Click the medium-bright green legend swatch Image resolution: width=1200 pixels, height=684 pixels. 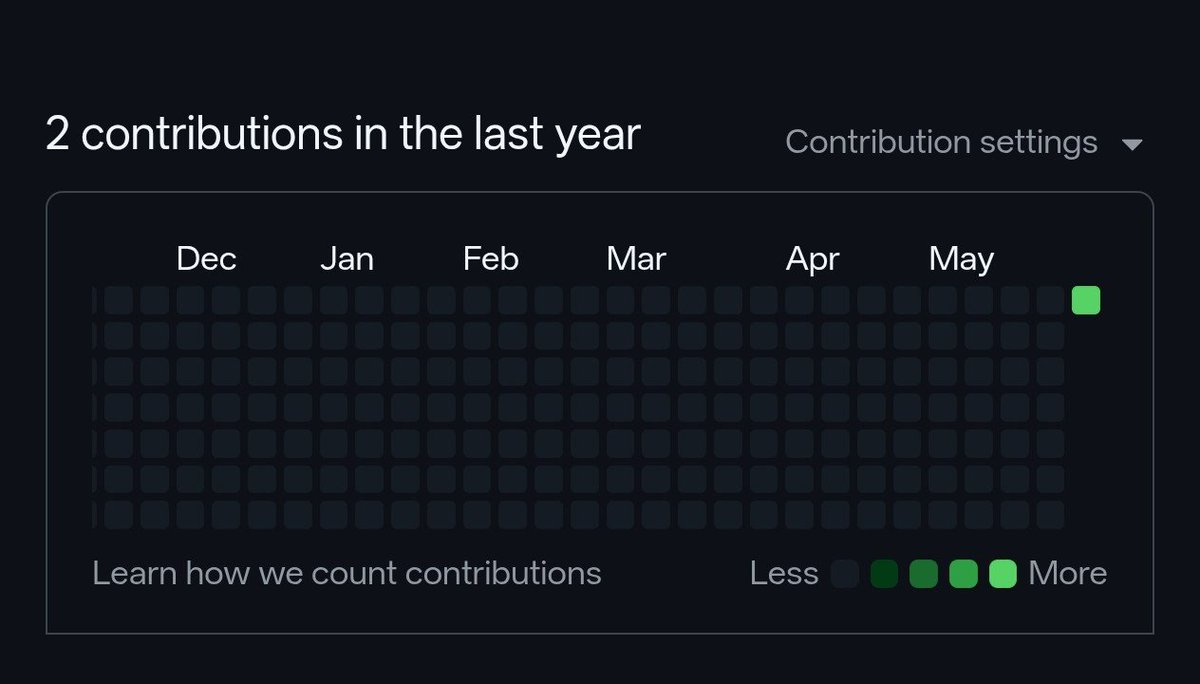[x=963, y=574]
